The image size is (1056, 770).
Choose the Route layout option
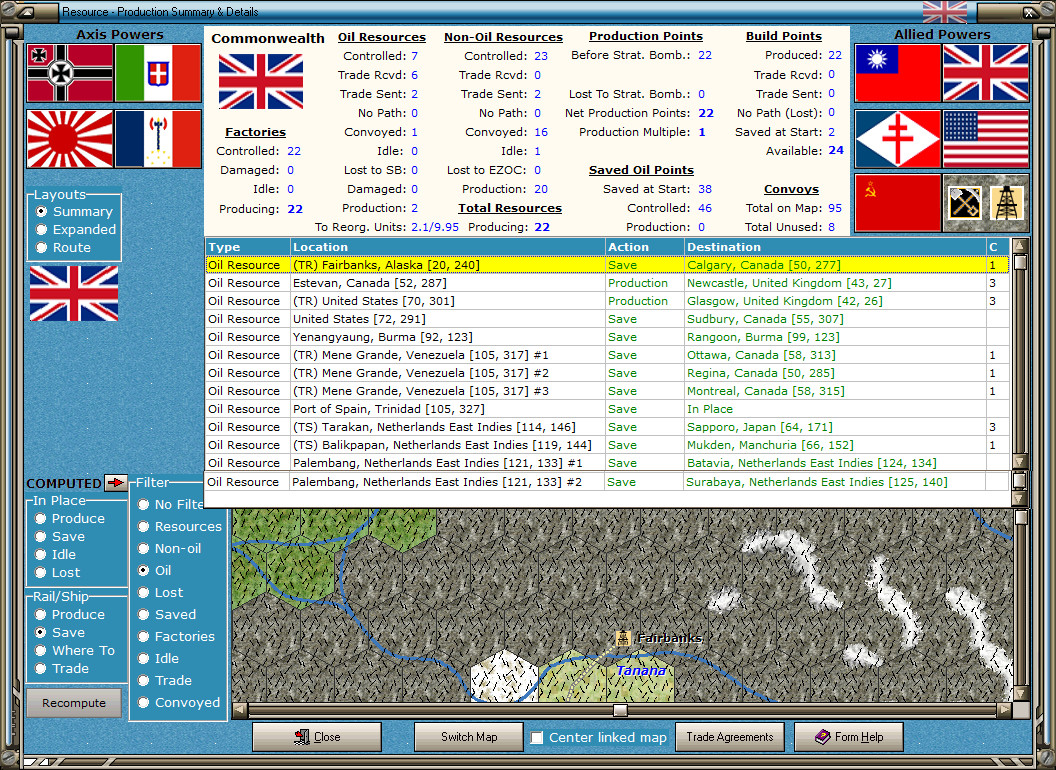click(x=42, y=247)
